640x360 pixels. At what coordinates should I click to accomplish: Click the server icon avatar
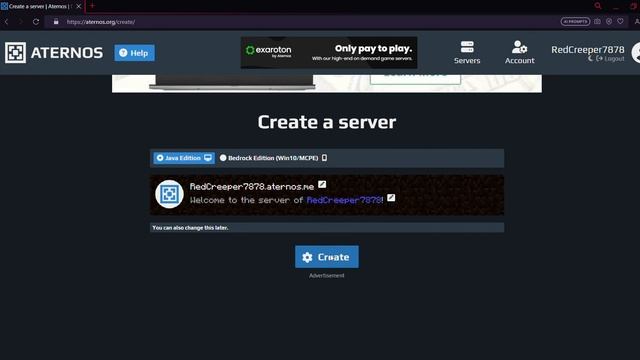[169, 194]
